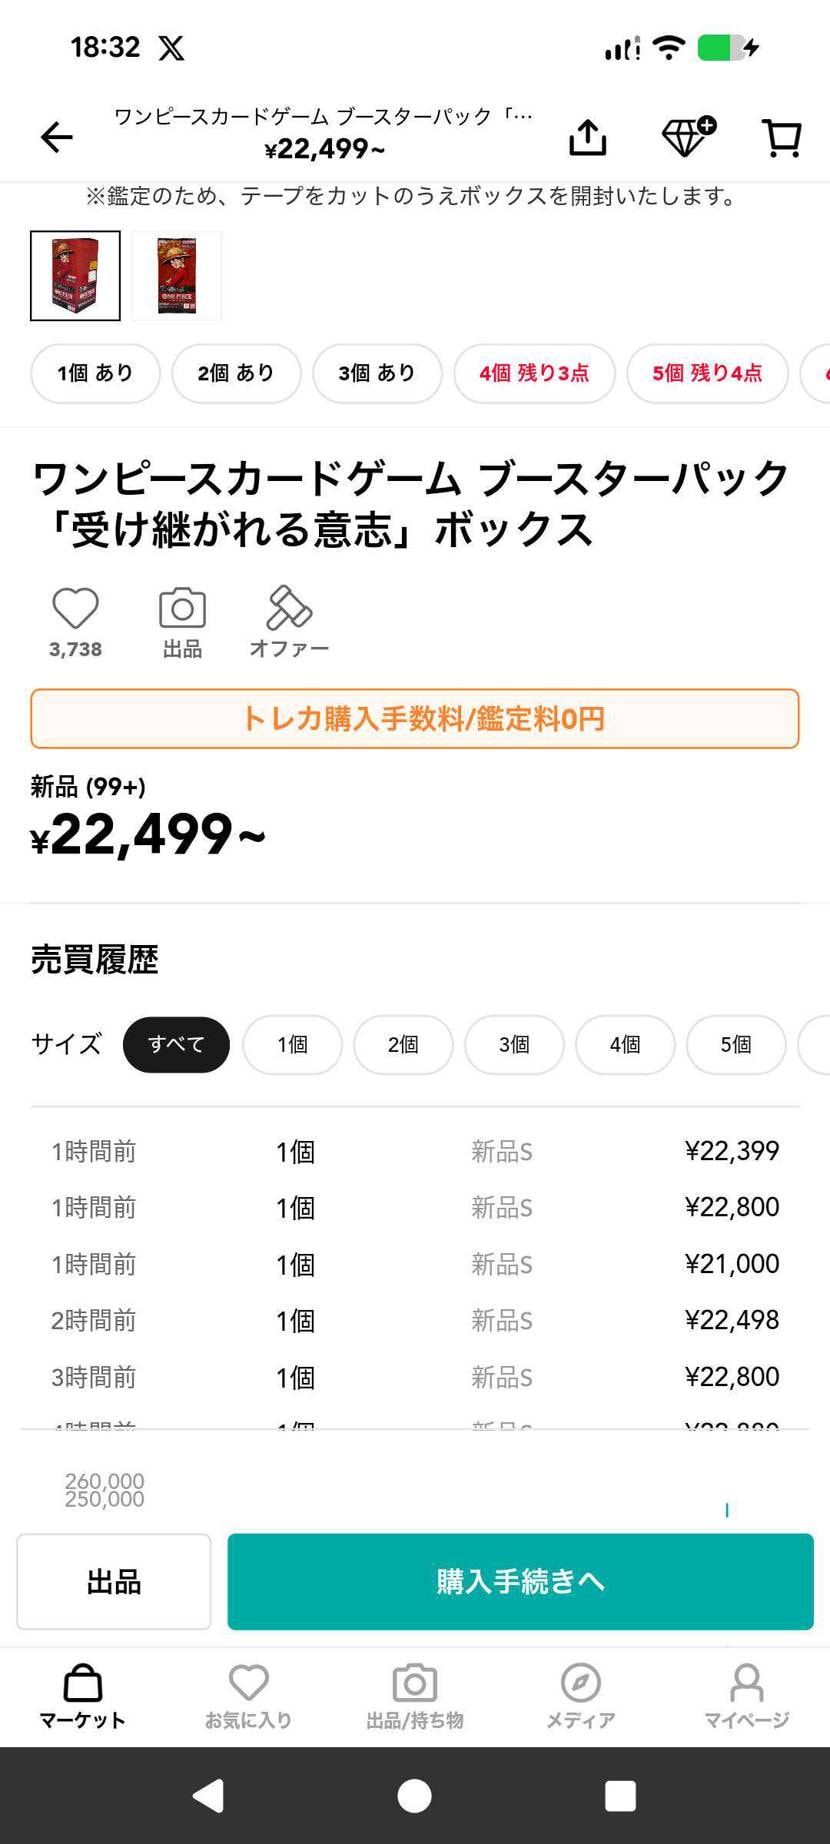Tap the 出品 listing button at bottom left
The image size is (830, 1844).
(112, 1581)
